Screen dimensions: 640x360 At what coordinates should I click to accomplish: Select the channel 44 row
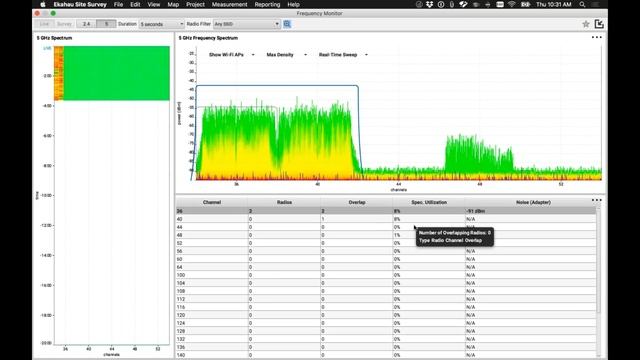tap(386, 227)
